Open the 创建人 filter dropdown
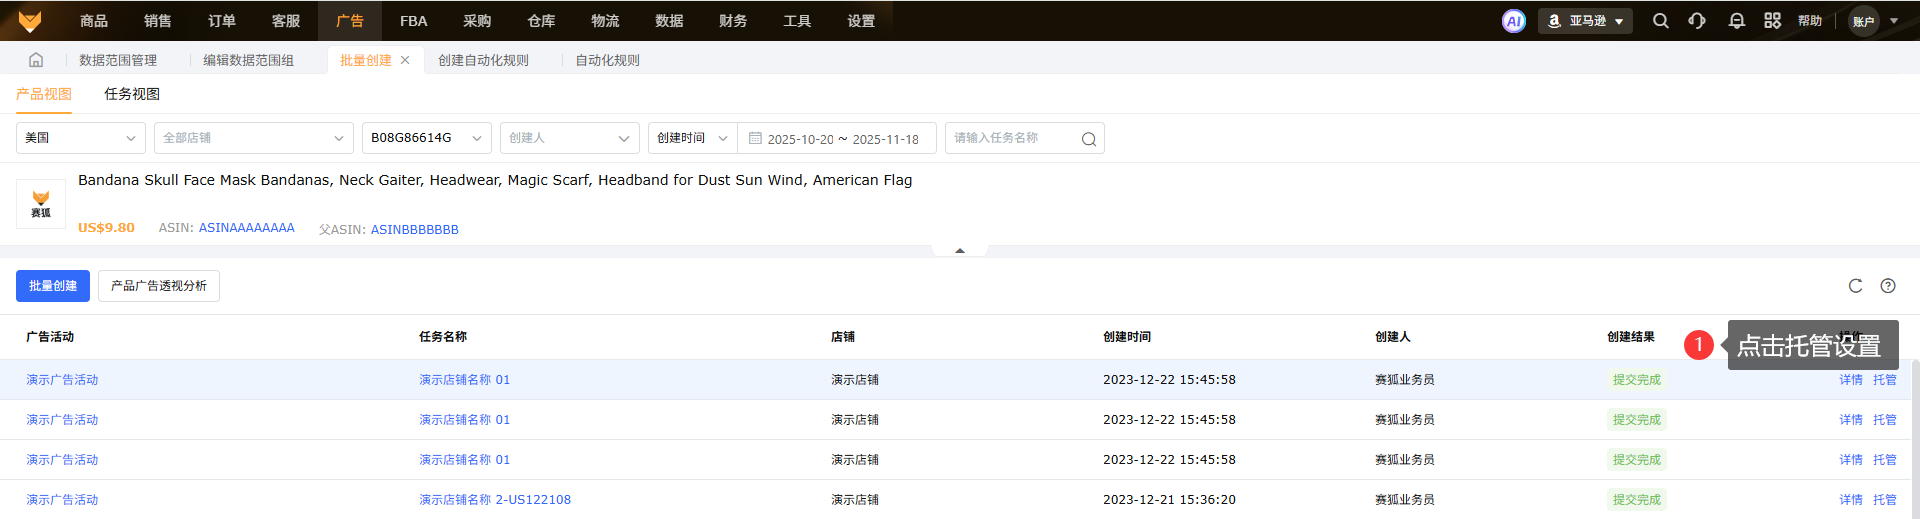1920x519 pixels. point(569,138)
